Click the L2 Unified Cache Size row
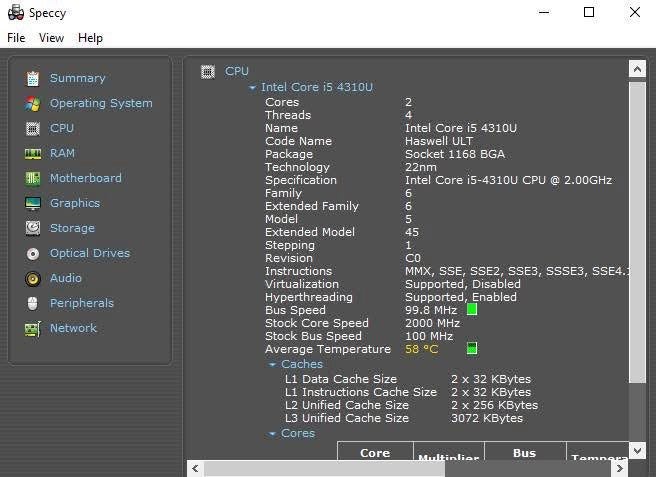The image size is (656, 477). point(411,405)
